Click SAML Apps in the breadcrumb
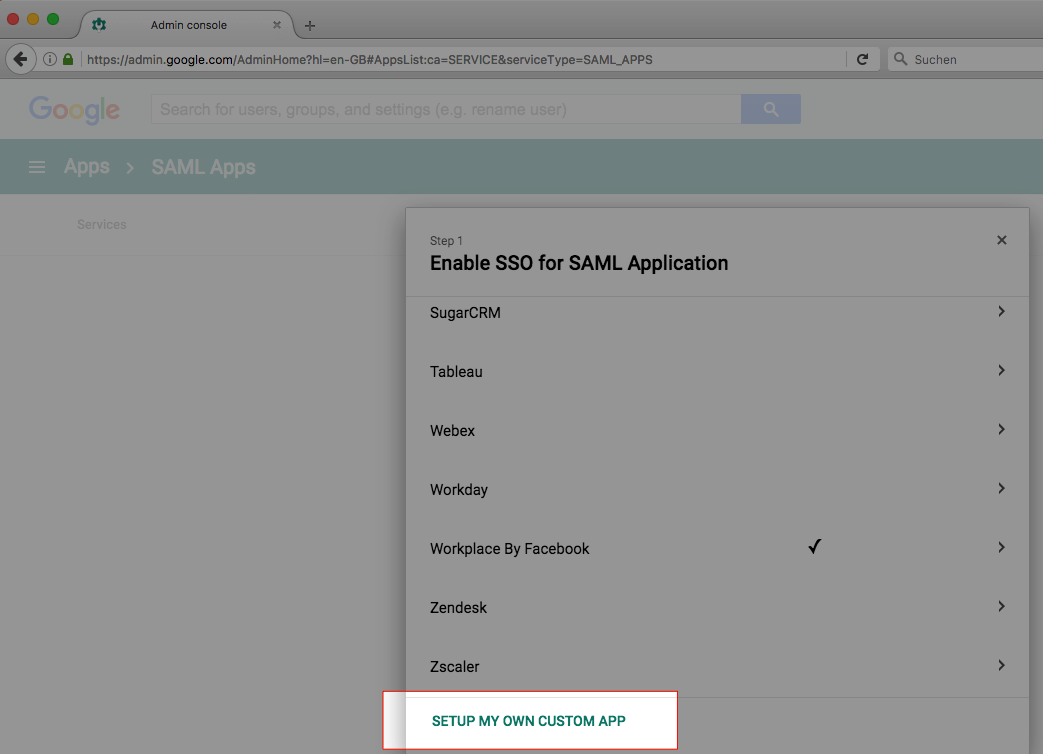Image resolution: width=1043 pixels, height=754 pixels. coord(204,167)
